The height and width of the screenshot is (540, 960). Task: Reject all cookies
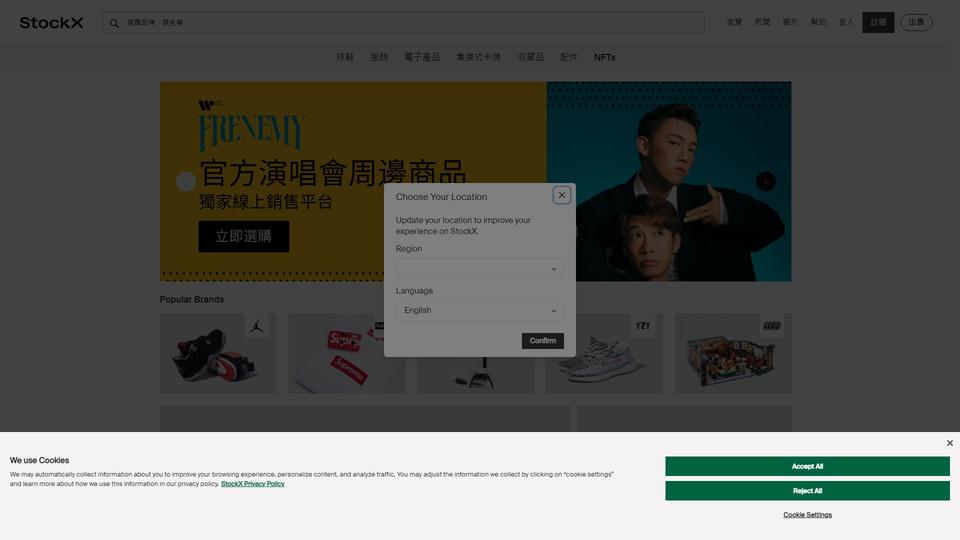pos(807,490)
